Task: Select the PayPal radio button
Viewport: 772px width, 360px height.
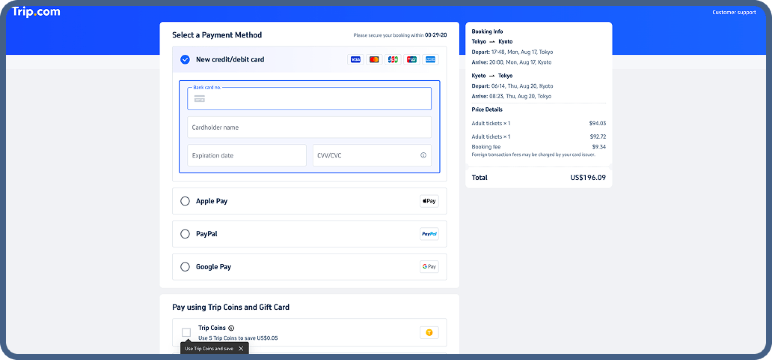Action: coord(185,234)
